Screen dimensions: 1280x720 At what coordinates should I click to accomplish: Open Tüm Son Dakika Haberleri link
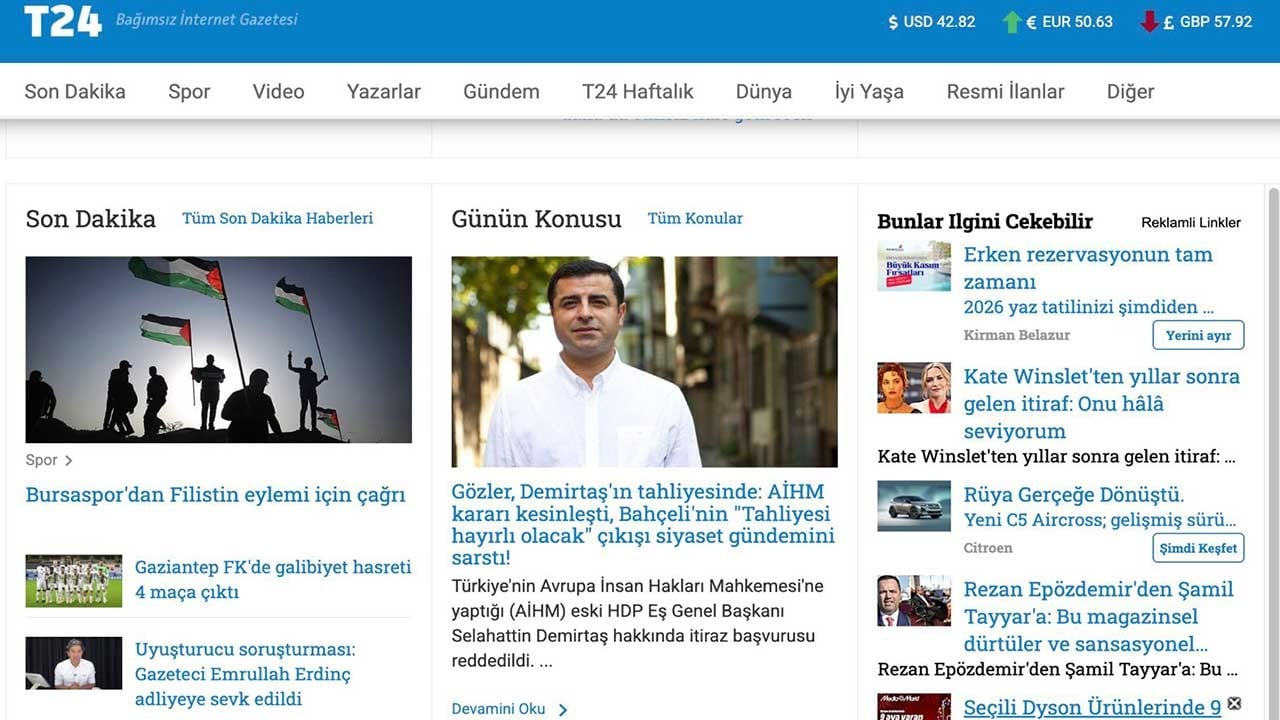[x=277, y=218]
